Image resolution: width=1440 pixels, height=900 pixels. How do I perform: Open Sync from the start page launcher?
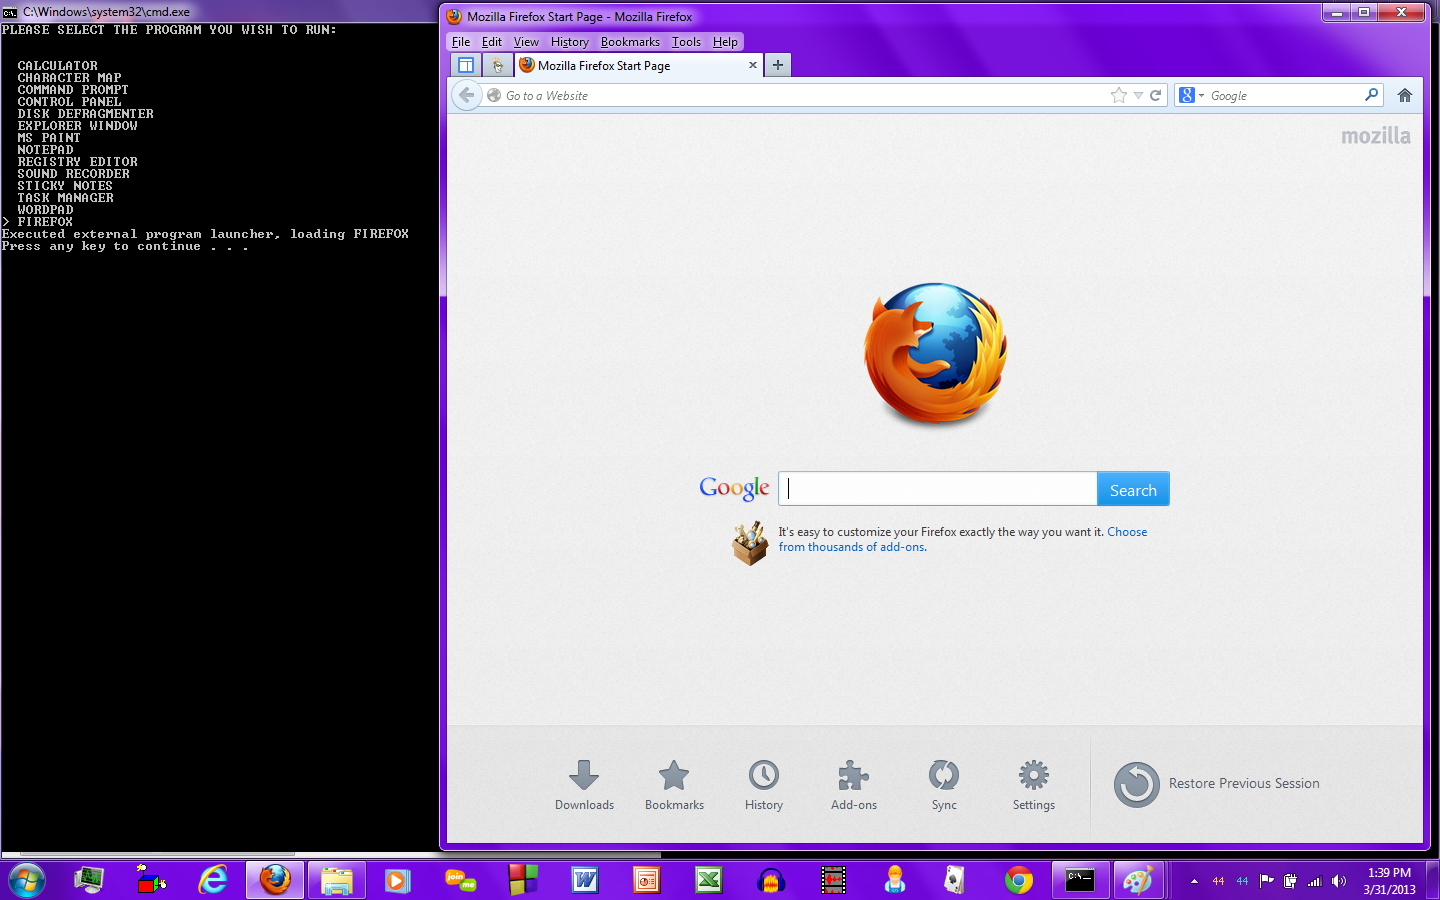click(944, 784)
